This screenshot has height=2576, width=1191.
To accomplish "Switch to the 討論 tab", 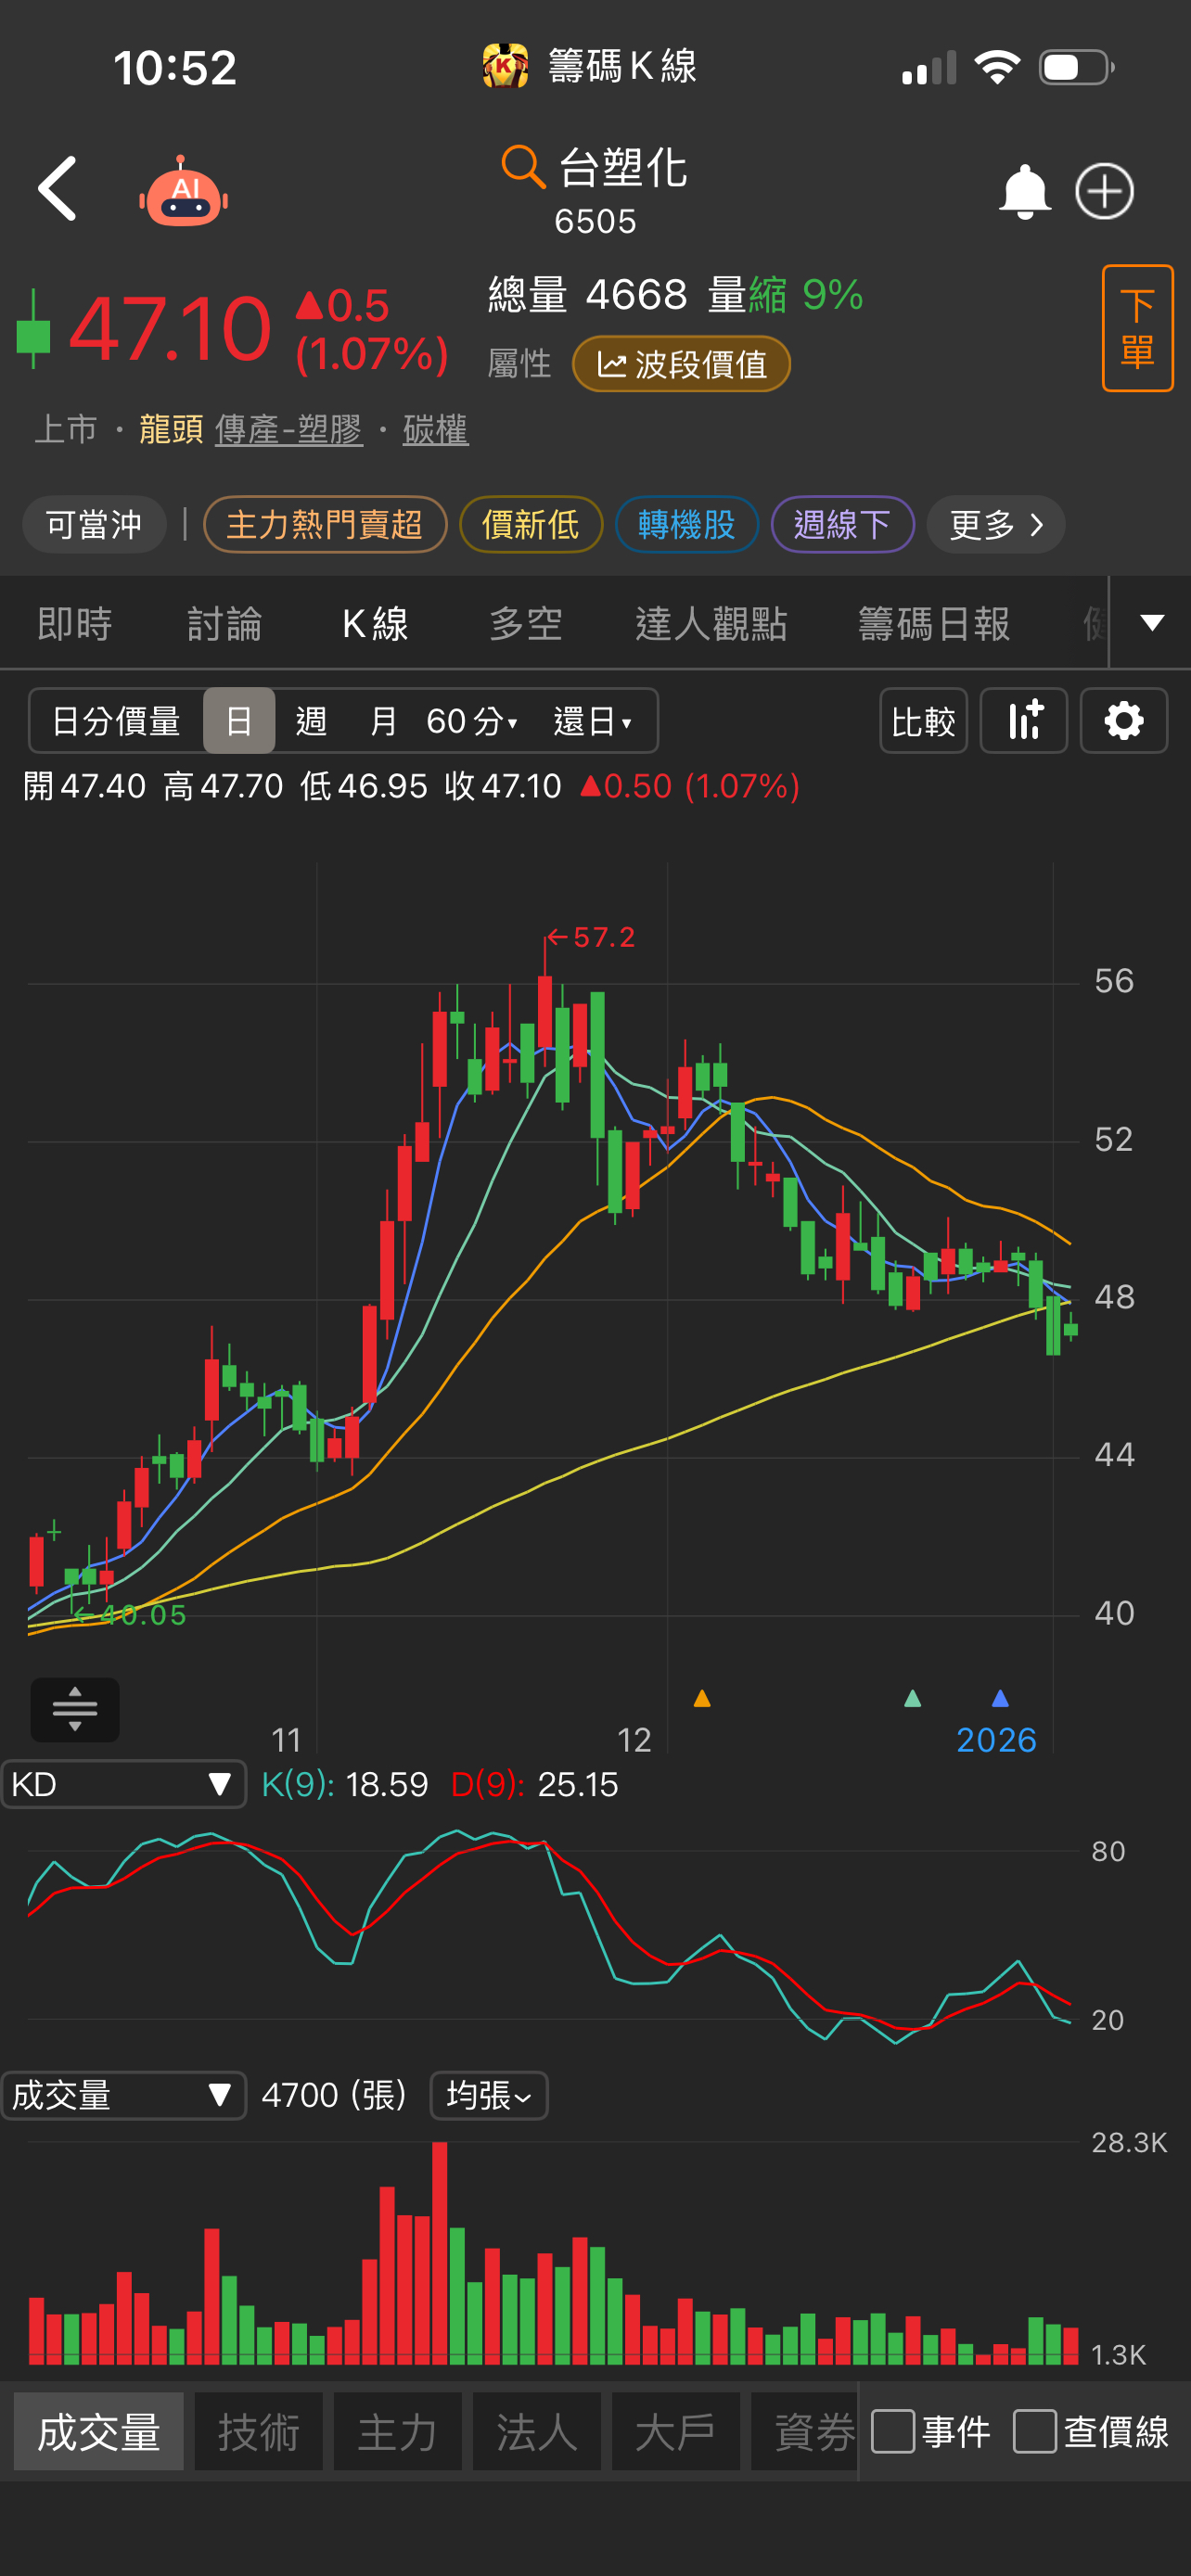I will coord(225,624).
